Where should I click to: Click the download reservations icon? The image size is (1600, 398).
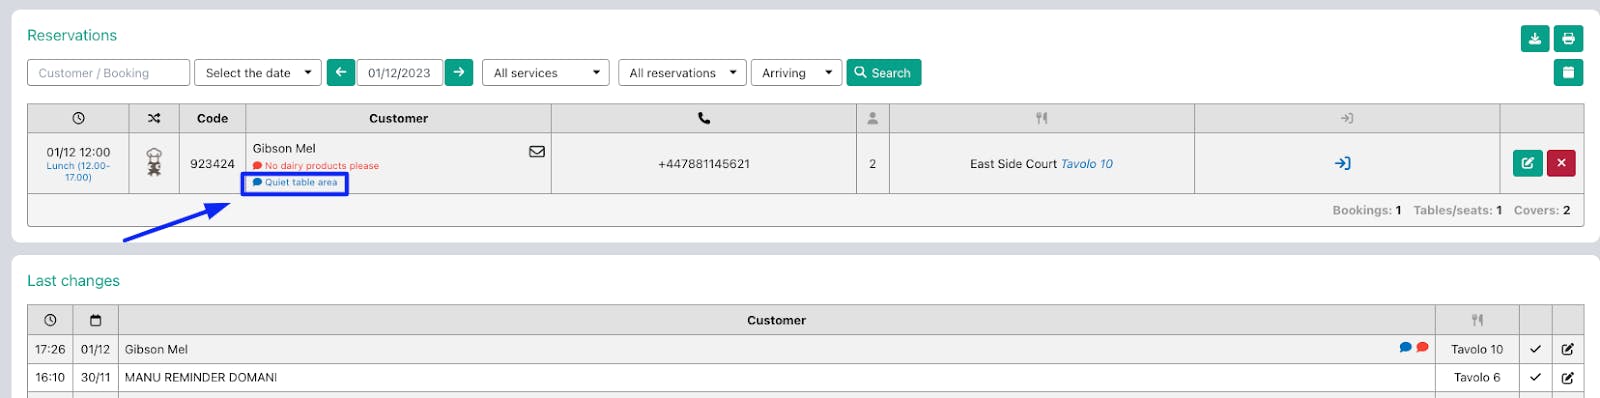click(1534, 39)
